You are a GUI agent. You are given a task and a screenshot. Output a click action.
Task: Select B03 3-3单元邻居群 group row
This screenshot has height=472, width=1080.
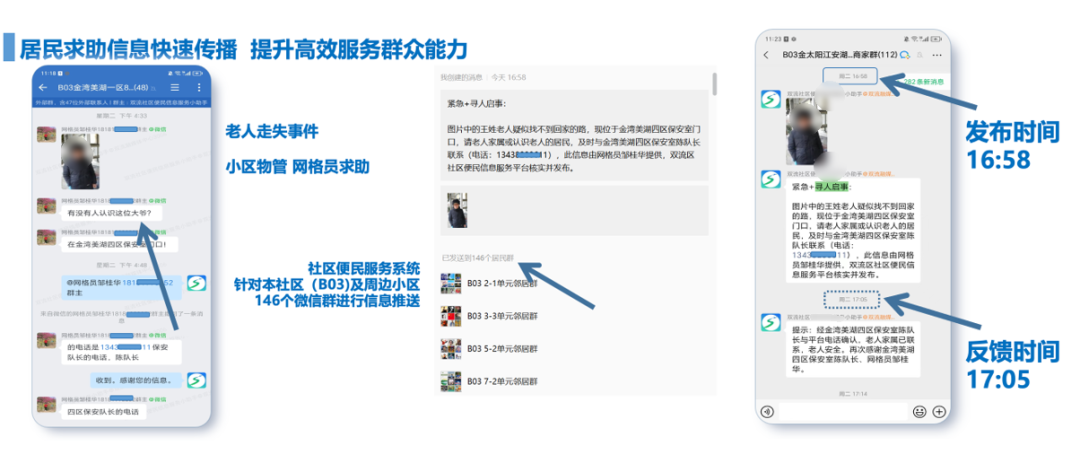tap(574, 316)
